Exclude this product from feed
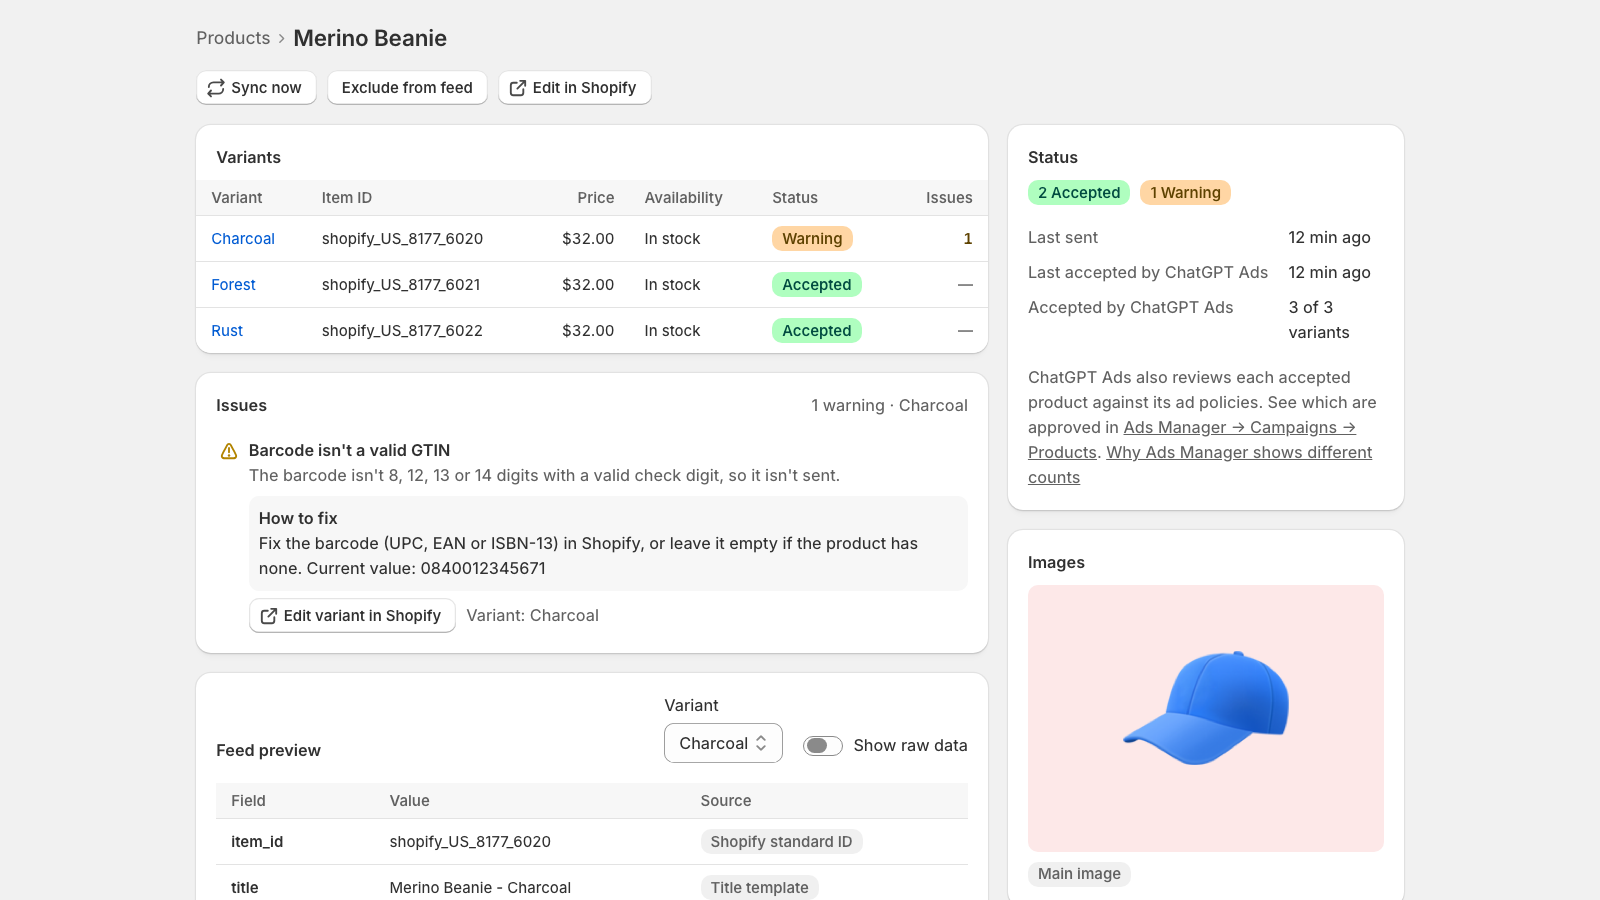 pos(407,88)
